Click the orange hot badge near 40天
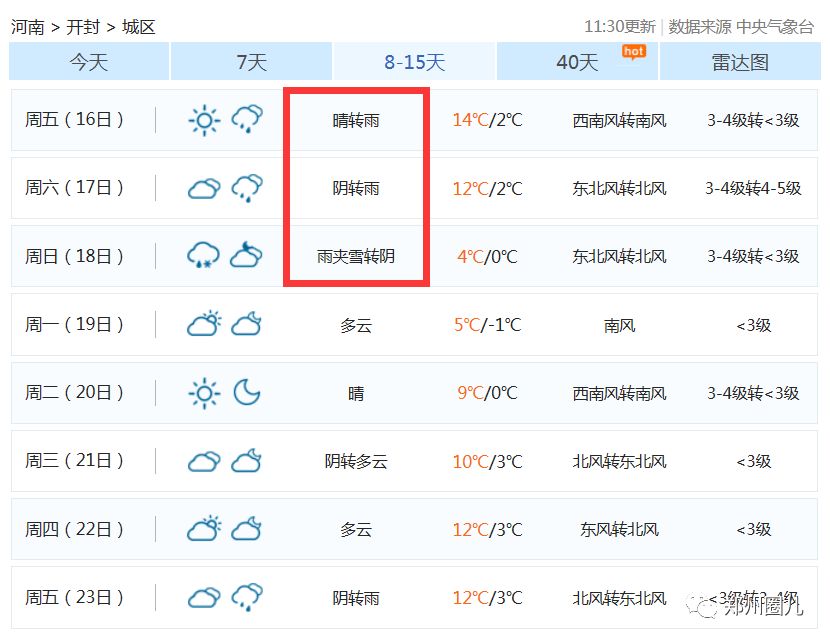 click(x=633, y=51)
